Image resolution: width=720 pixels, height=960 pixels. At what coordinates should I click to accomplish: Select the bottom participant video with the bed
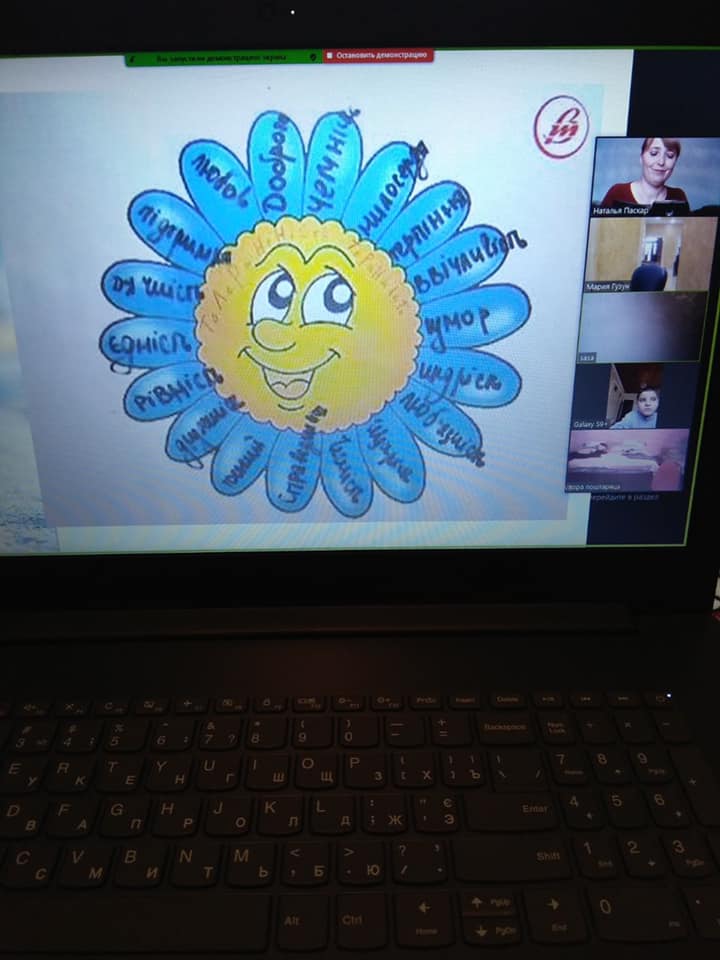627,460
